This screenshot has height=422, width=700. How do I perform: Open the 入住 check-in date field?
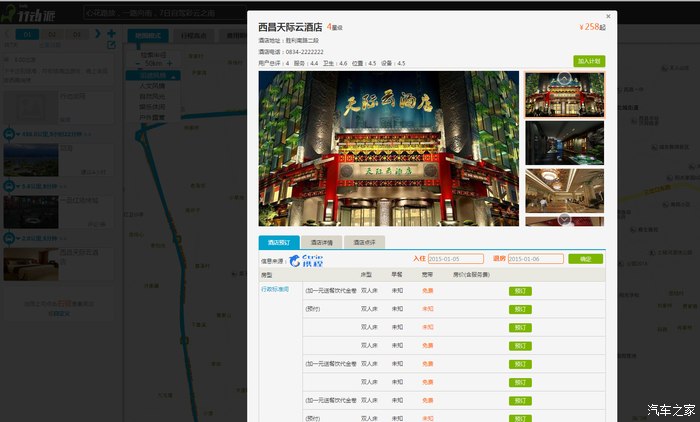coord(455,259)
